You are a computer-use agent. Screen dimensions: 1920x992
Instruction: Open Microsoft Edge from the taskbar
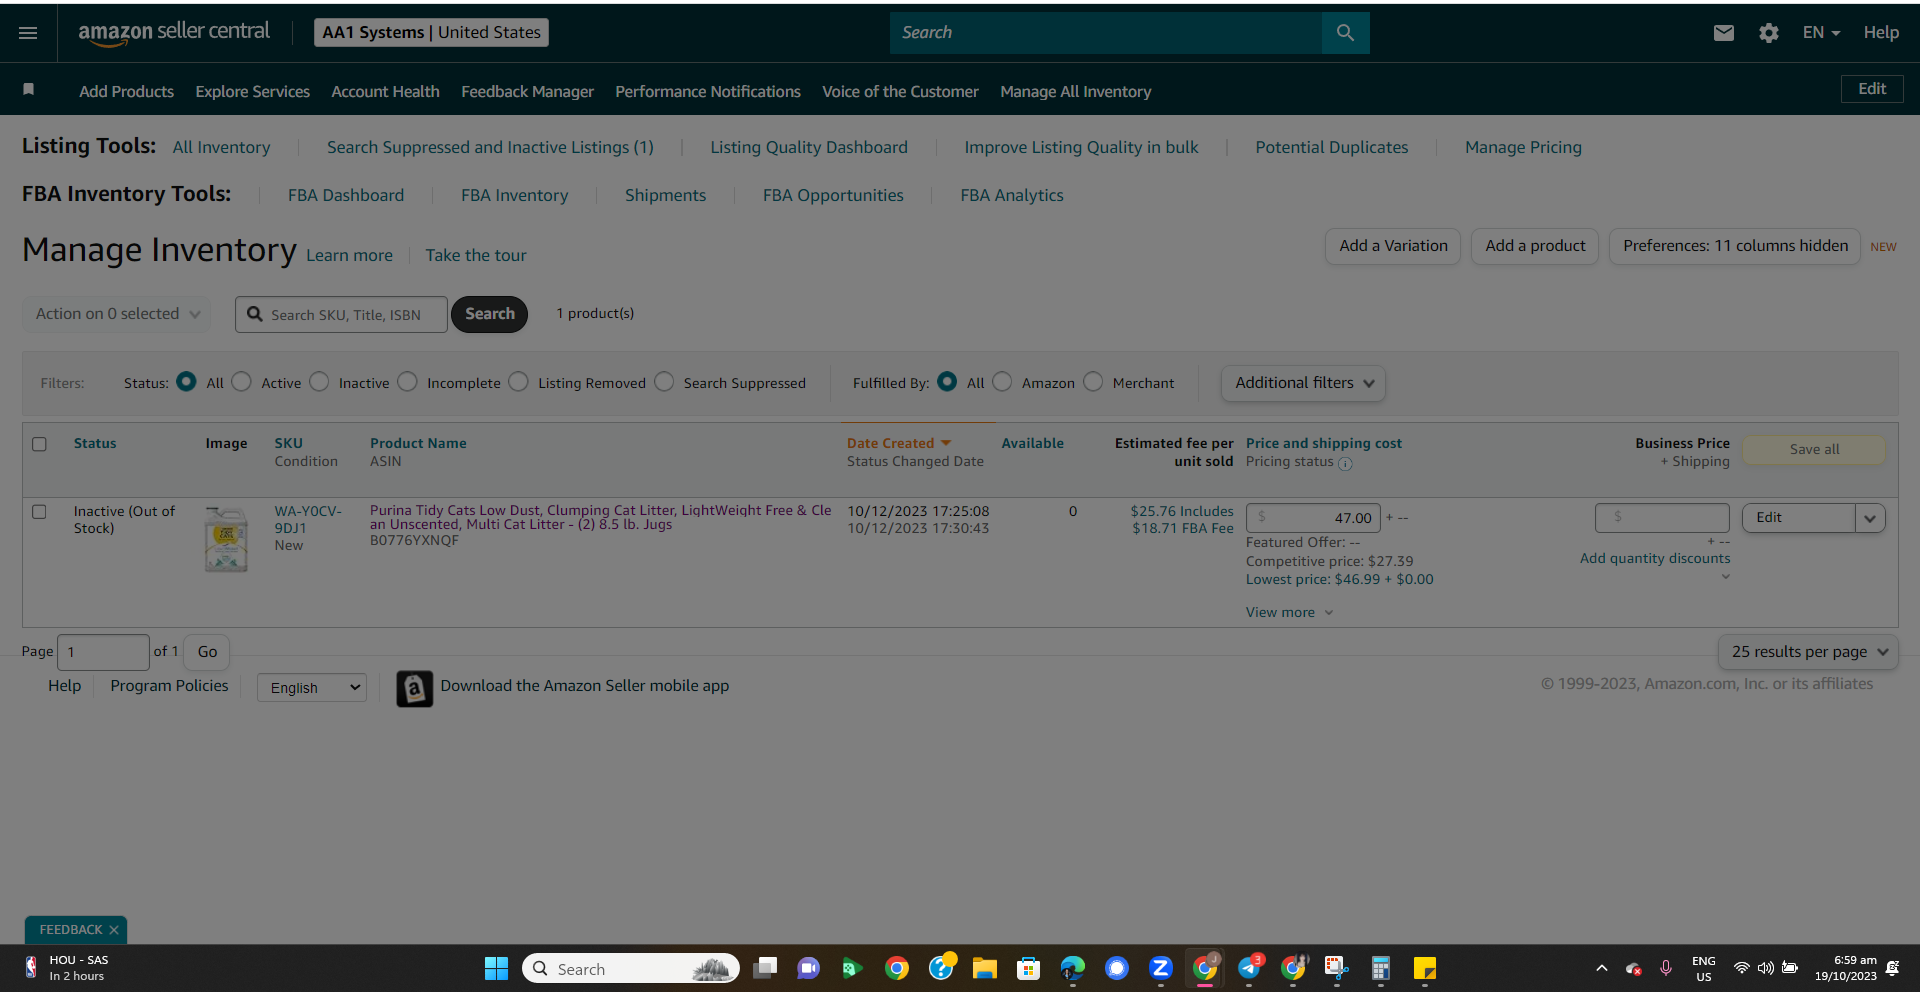coord(1073,968)
